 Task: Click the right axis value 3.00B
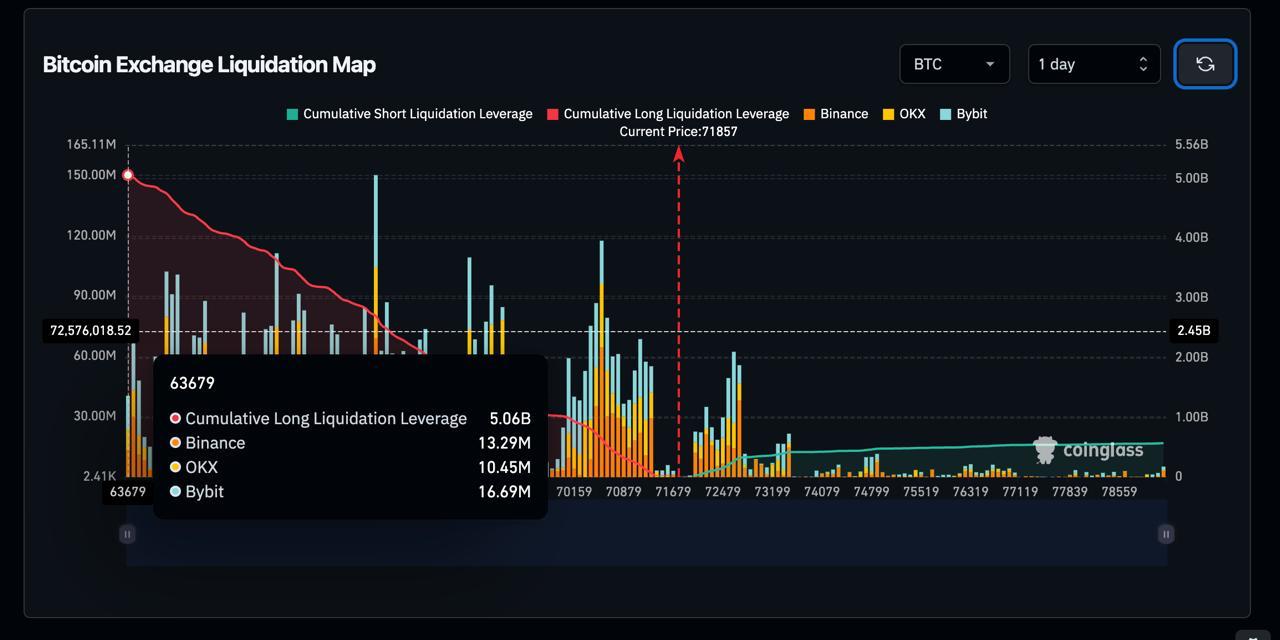[1192, 298]
